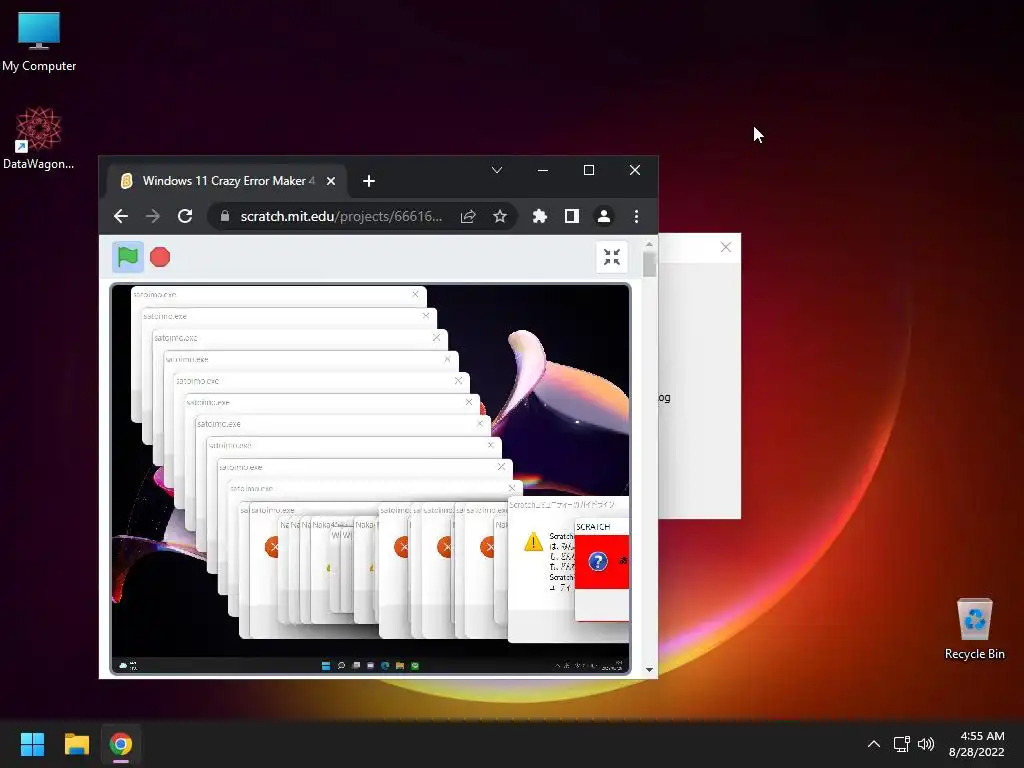Click the scratch.mit.edu address bar
This screenshot has height=768, width=1024.
tap(341, 216)
